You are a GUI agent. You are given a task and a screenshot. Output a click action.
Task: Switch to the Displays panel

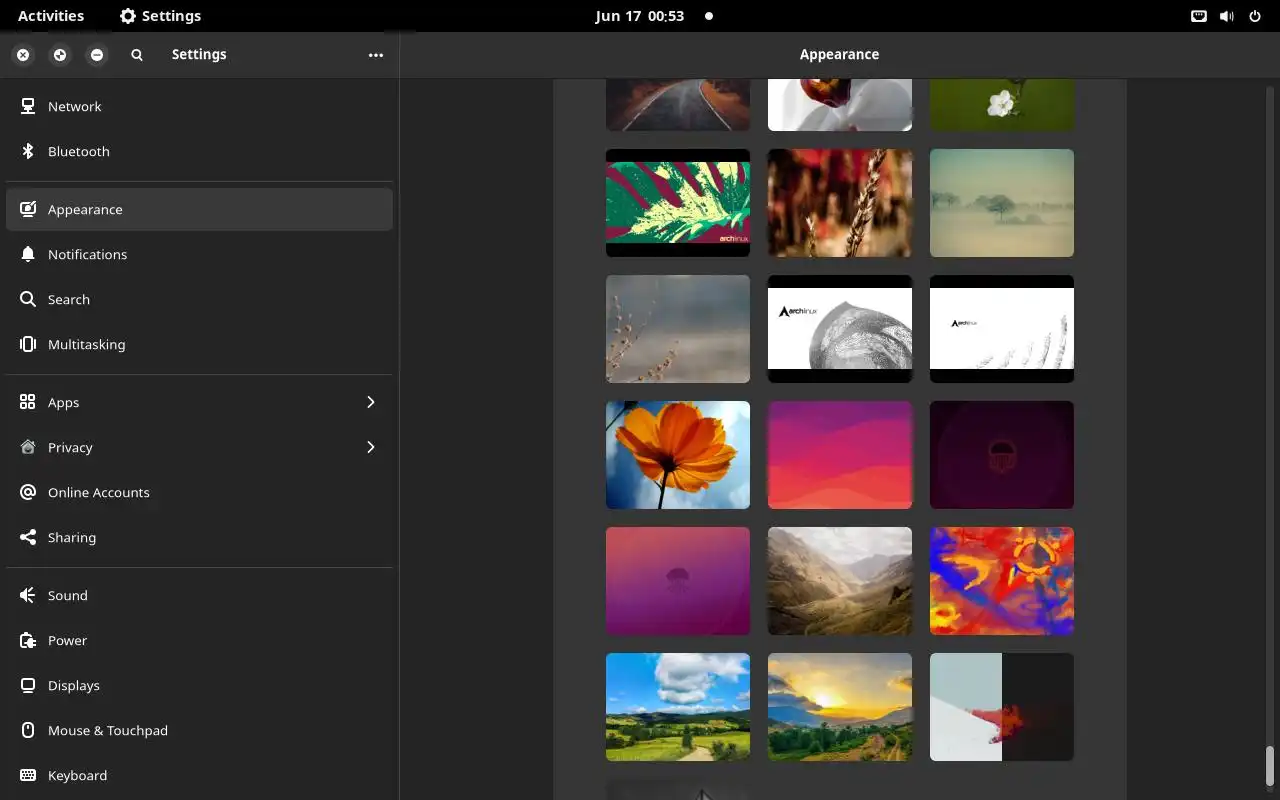point(199,685)
